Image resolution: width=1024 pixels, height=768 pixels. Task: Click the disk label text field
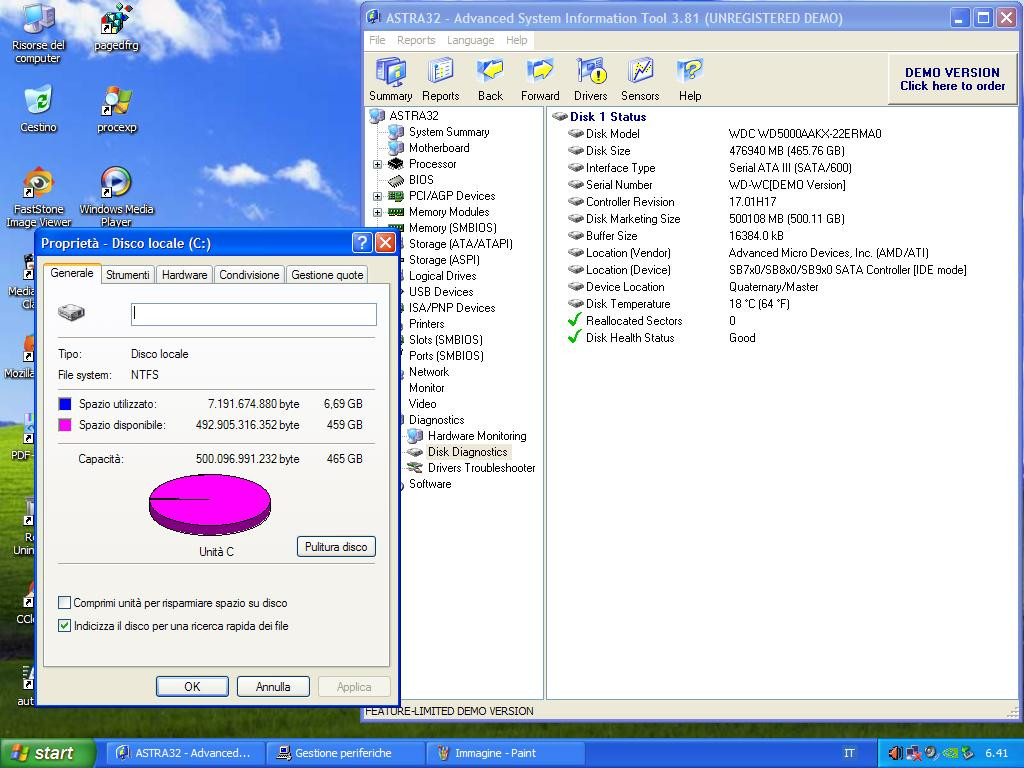pos(254,314)
